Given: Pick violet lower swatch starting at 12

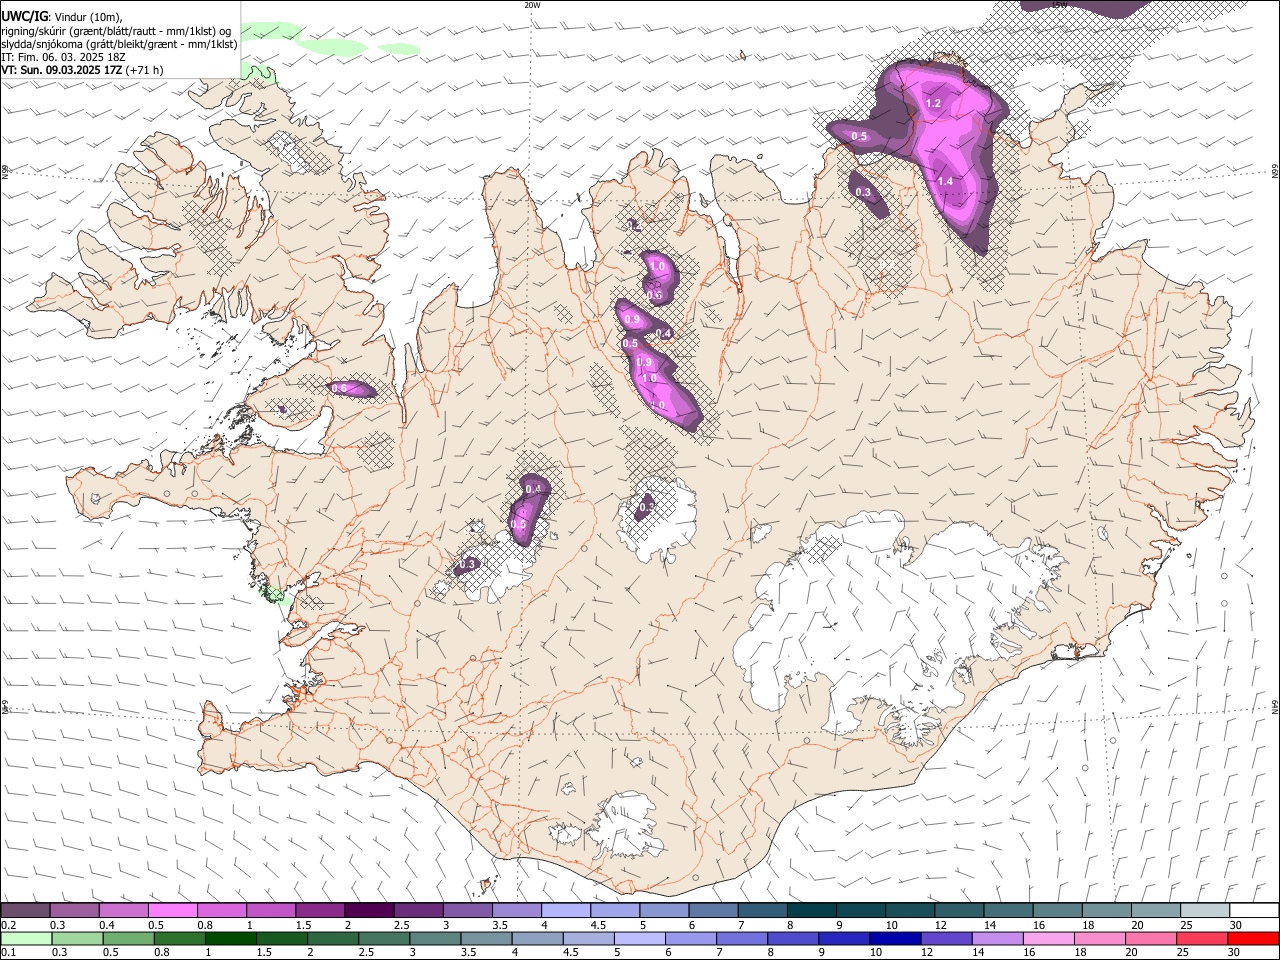Looking at the screenshot, I should tap(946, 938).
